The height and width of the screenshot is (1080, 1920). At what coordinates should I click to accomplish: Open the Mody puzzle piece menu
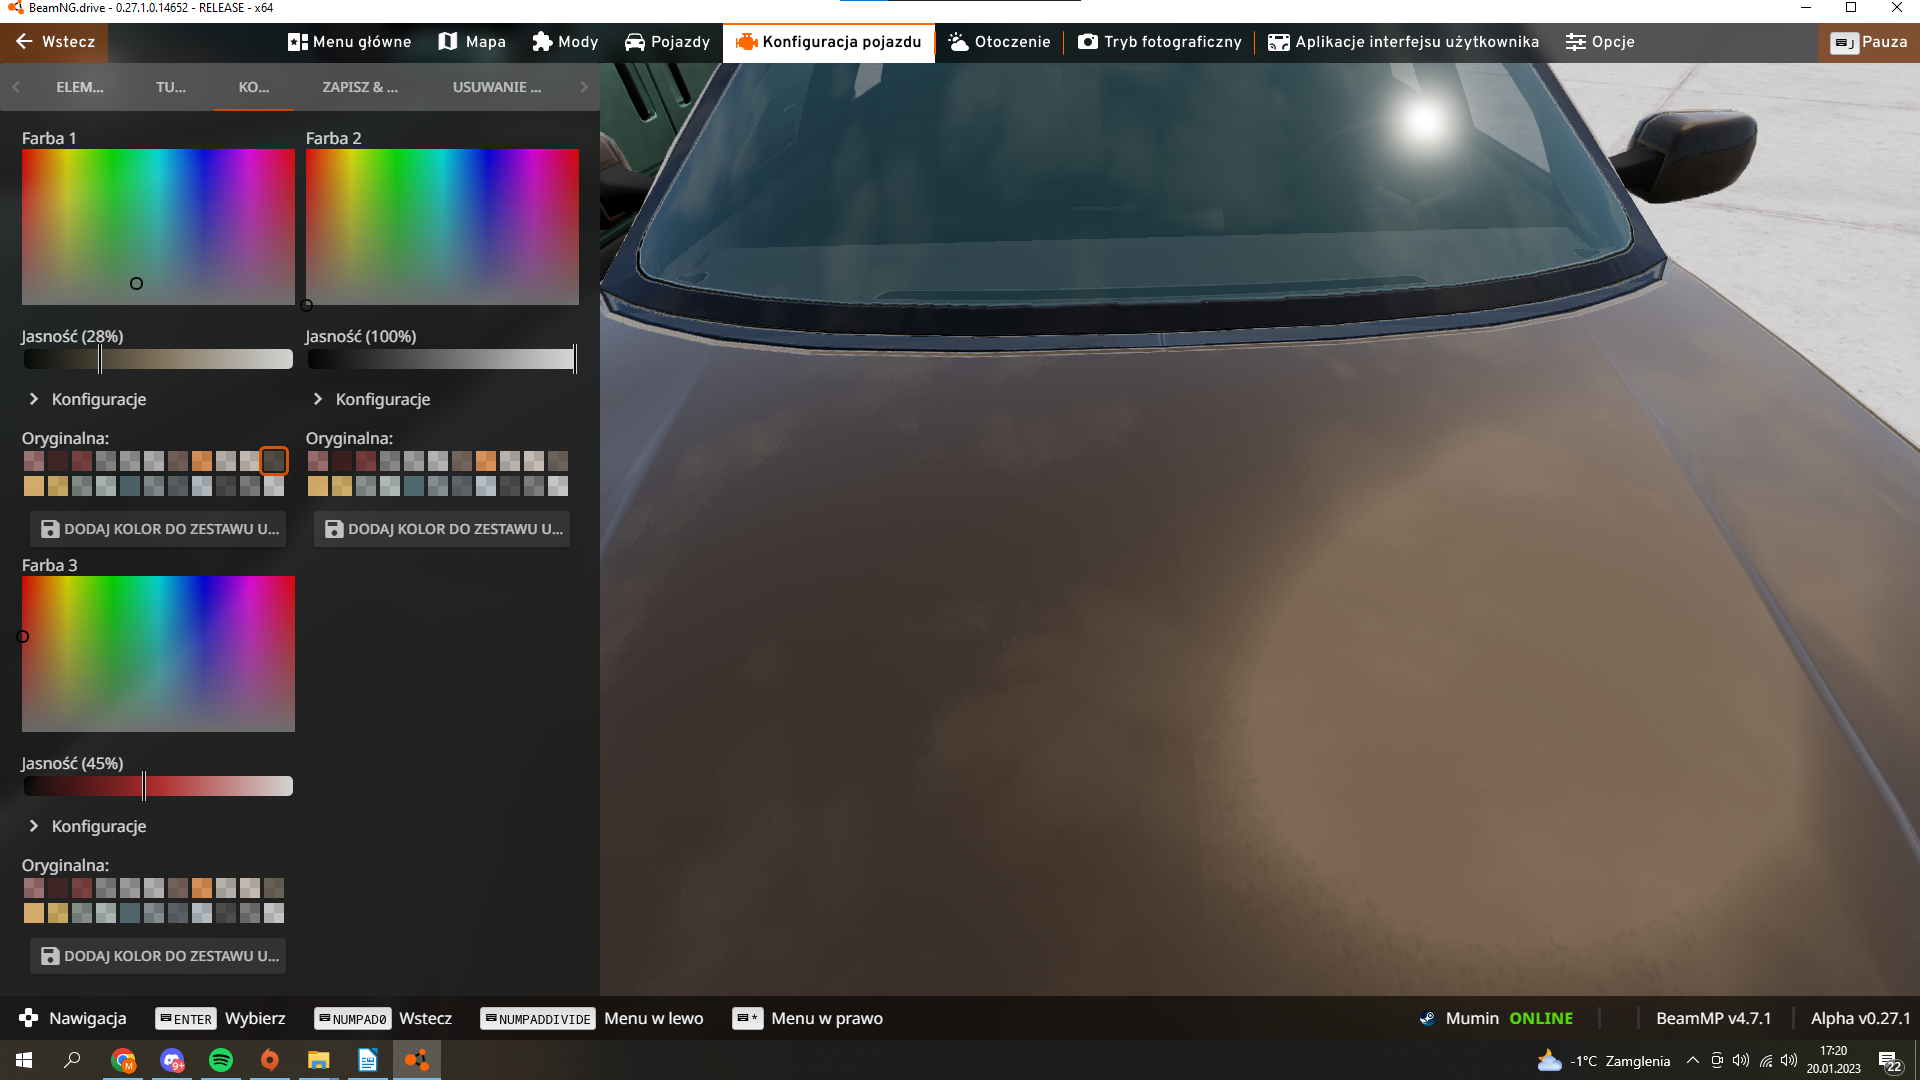(x=565, y=42)
